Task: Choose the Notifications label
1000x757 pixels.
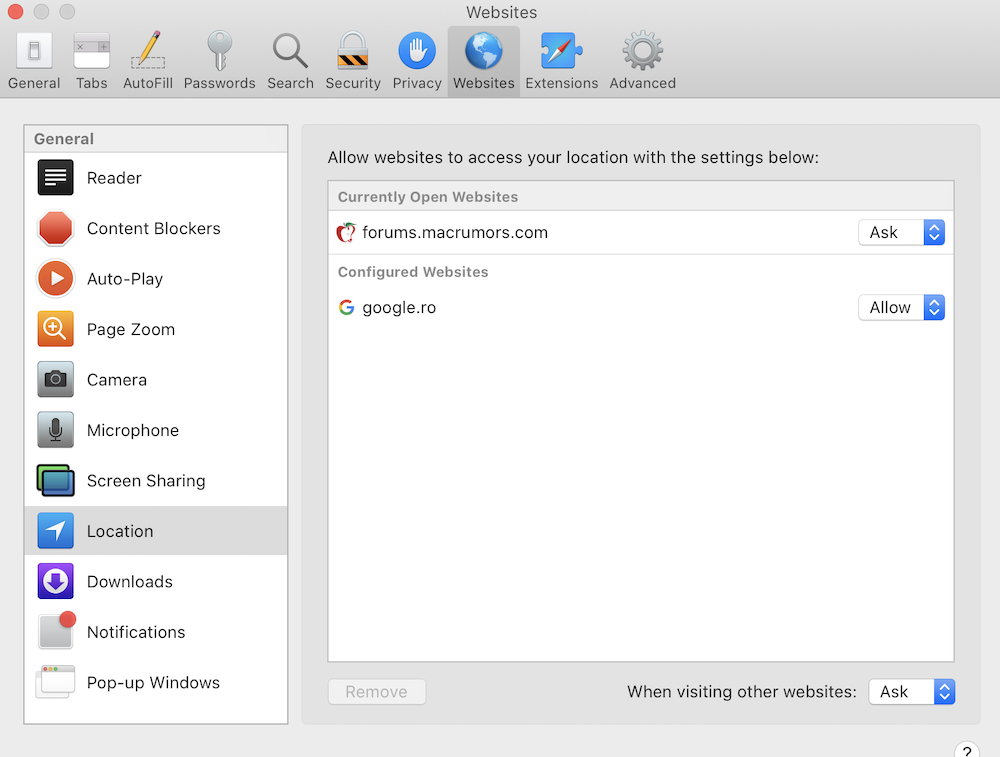Action: click(136, 631)
